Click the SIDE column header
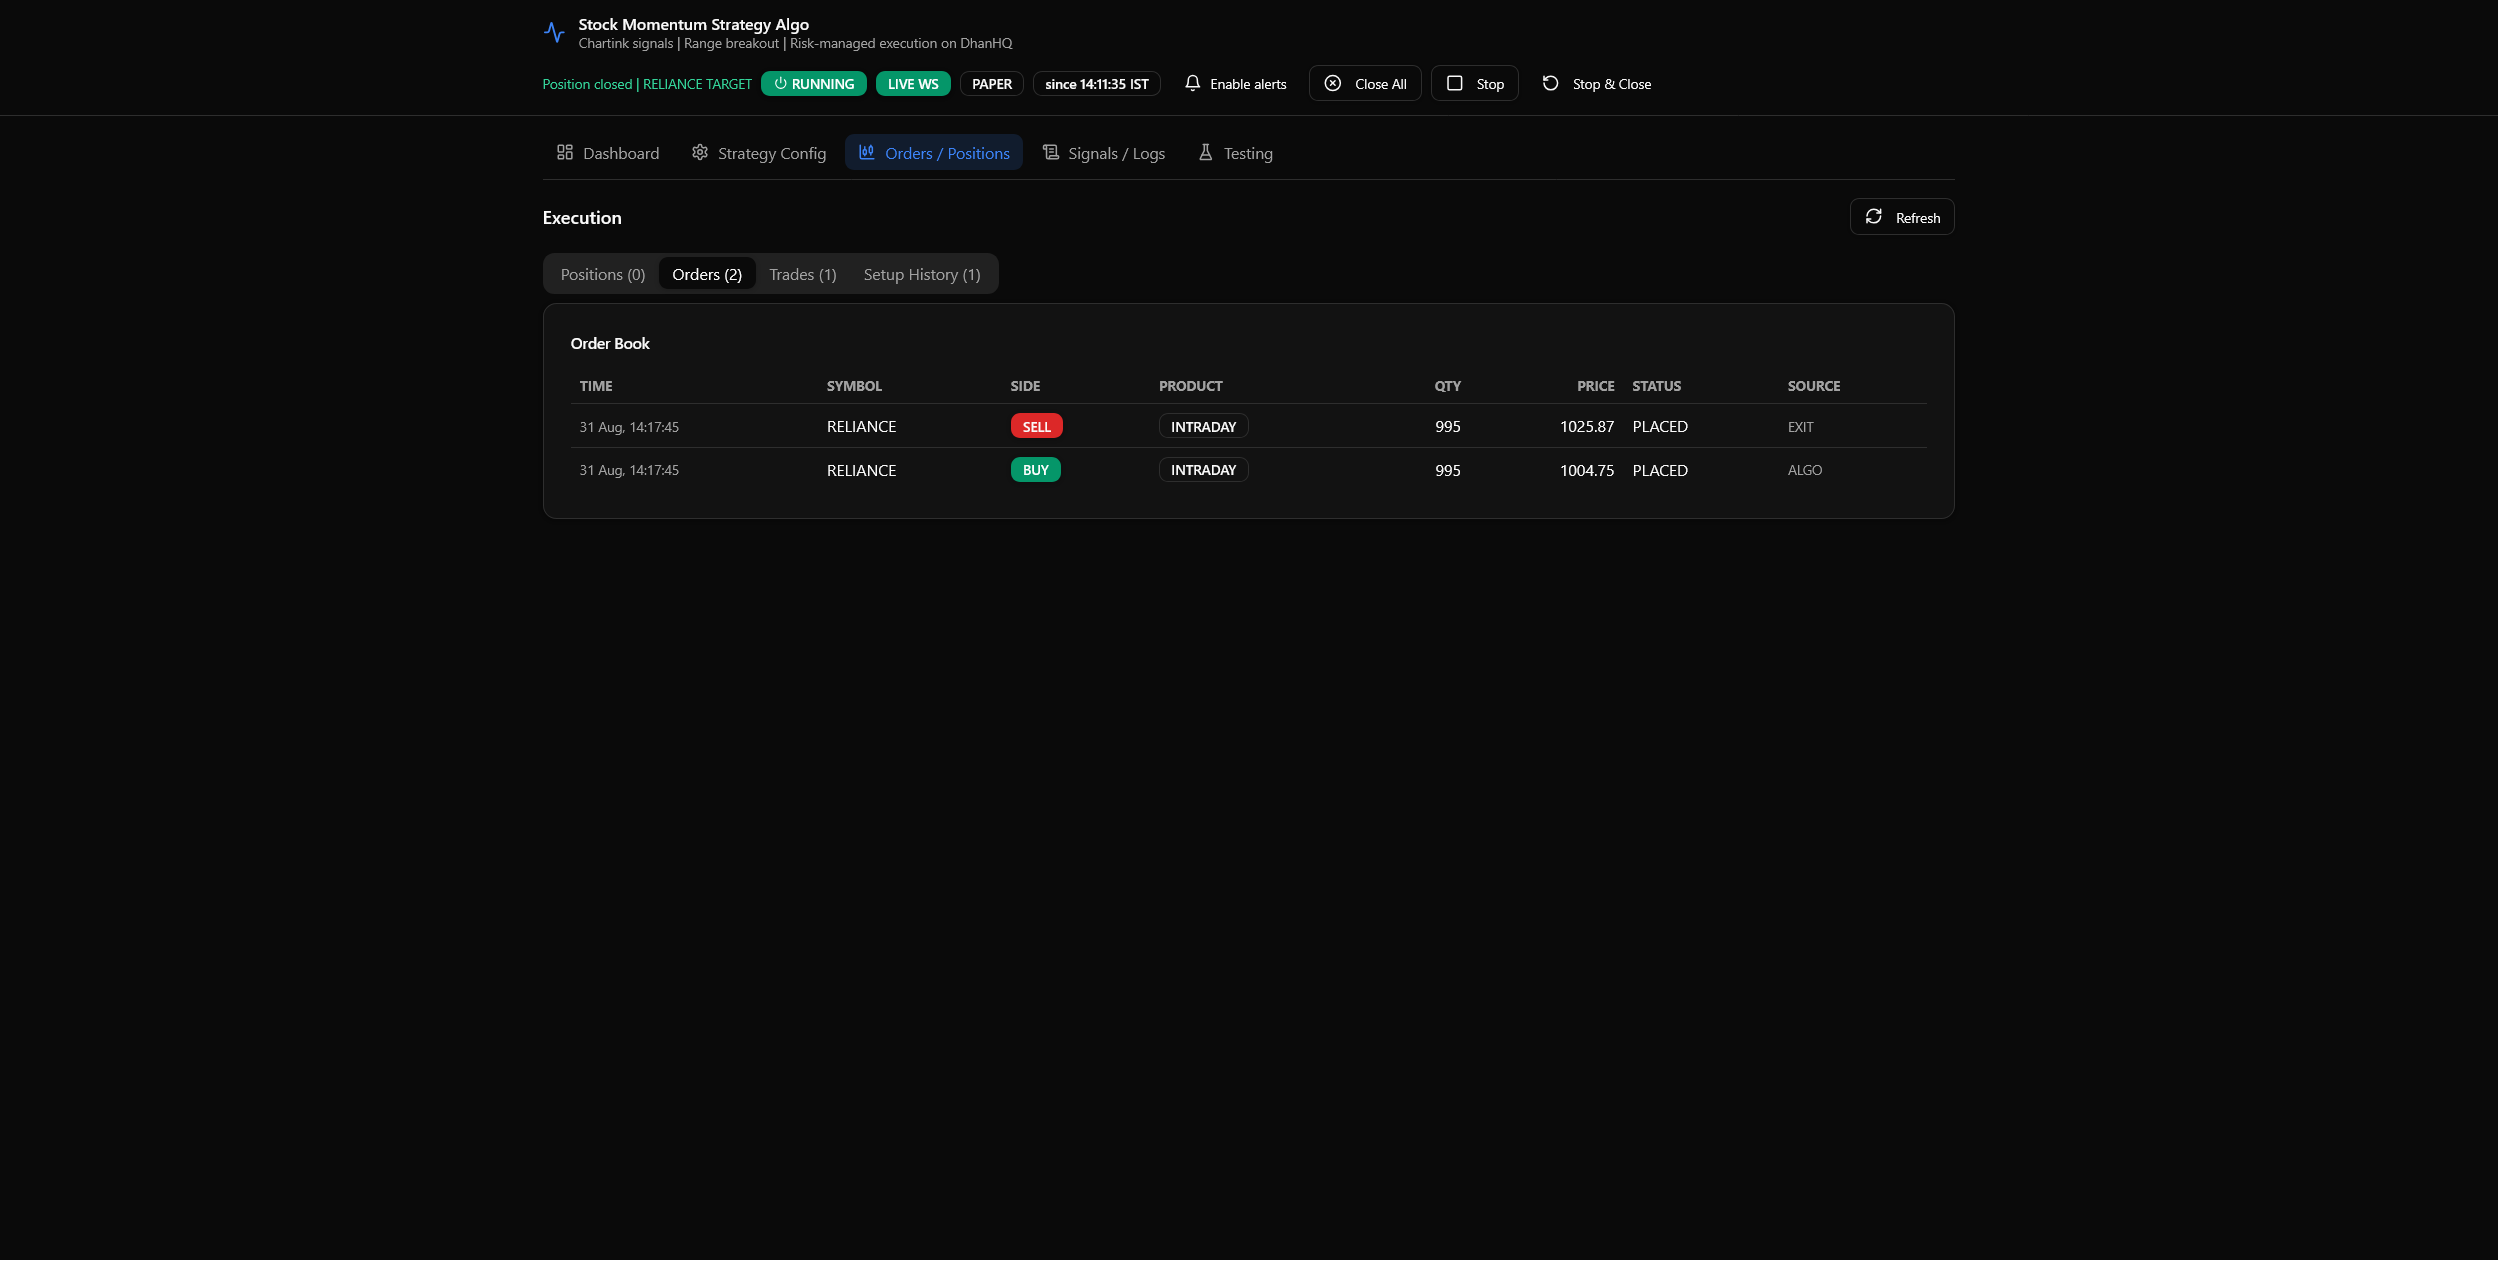The width and height of the screenshot is (2498, 1261). click(x=1025, y=386)
